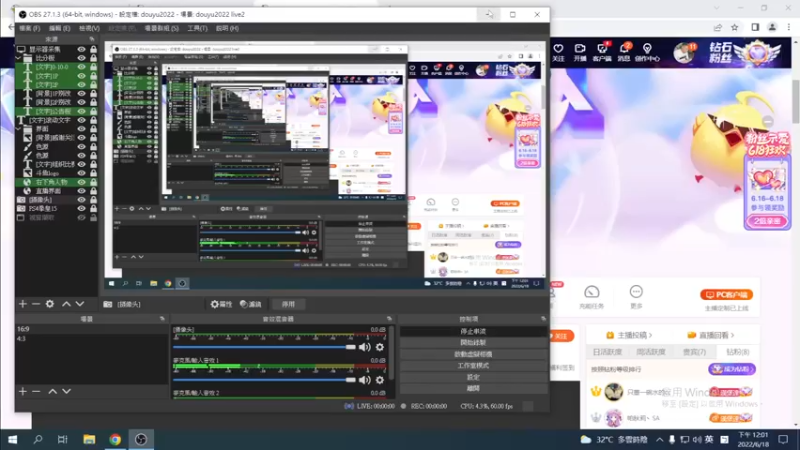This screenshot has width=800, height=450.
Task: Click 停用 deactivate button
Action: pyautogui.click(x=288, y=304)
